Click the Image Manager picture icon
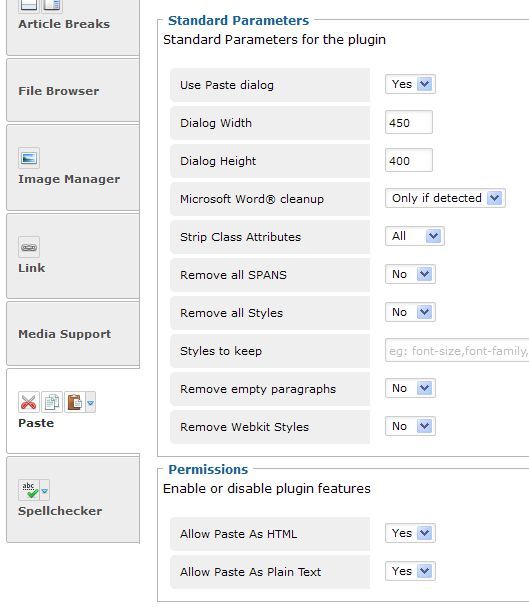Viewport: 529px width, 607px height. 29,158
